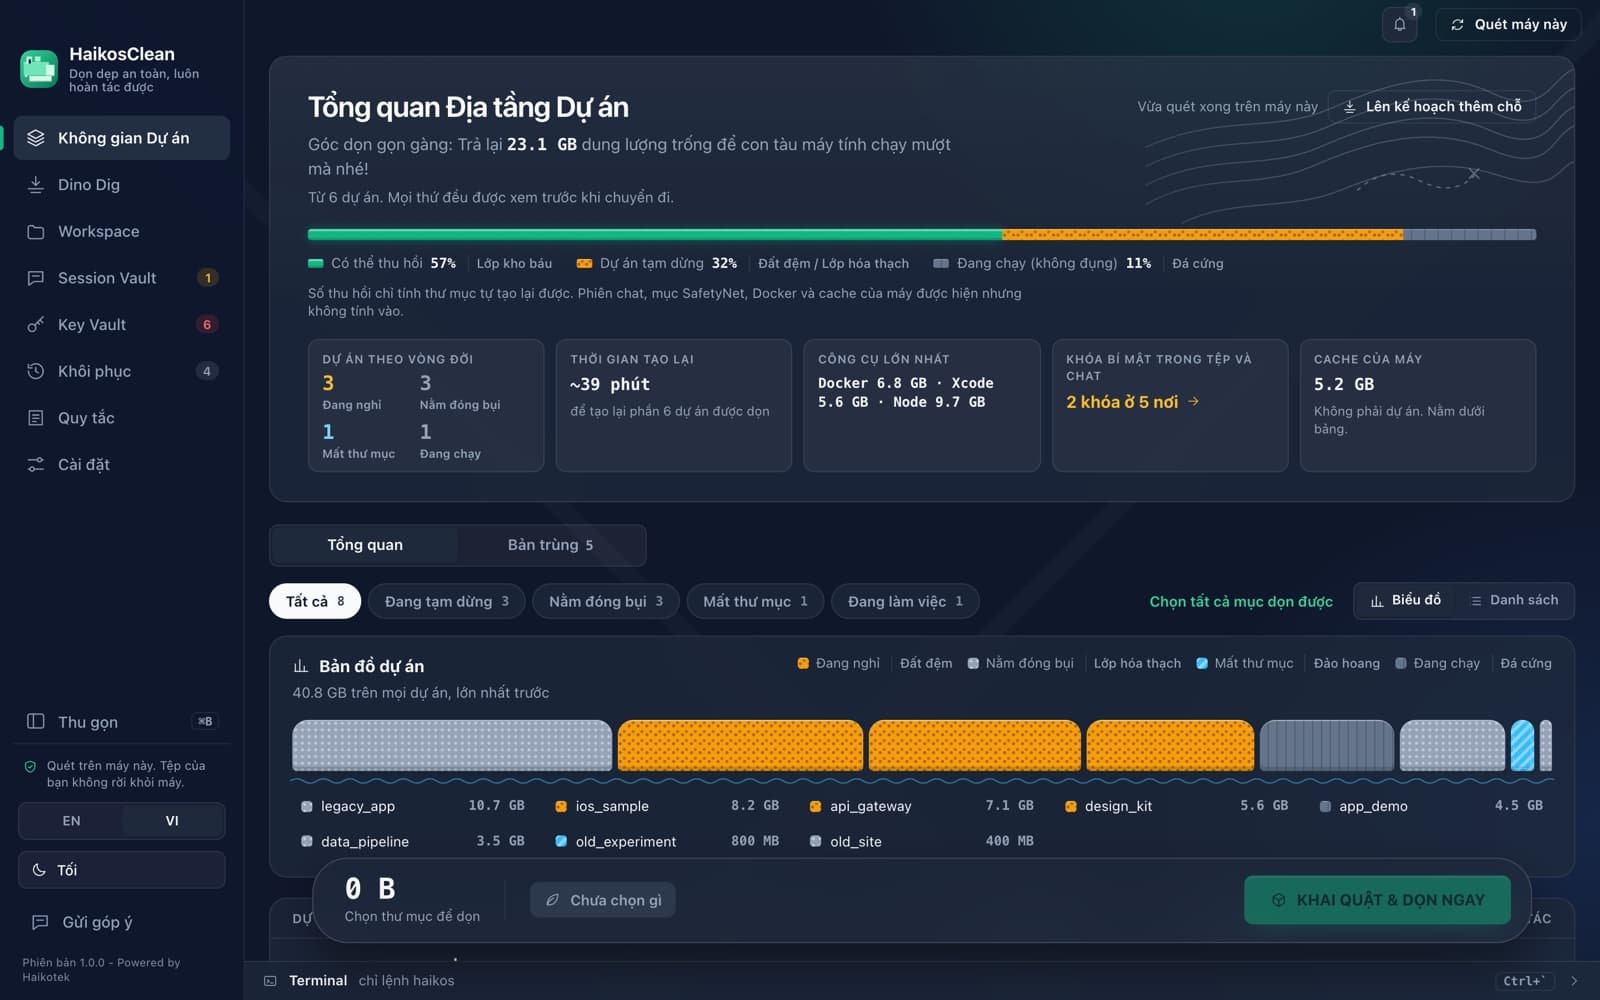Click the orange paused segment of storage bar
This screenshot has width=1600, height=1000.
coord(1202,235)
